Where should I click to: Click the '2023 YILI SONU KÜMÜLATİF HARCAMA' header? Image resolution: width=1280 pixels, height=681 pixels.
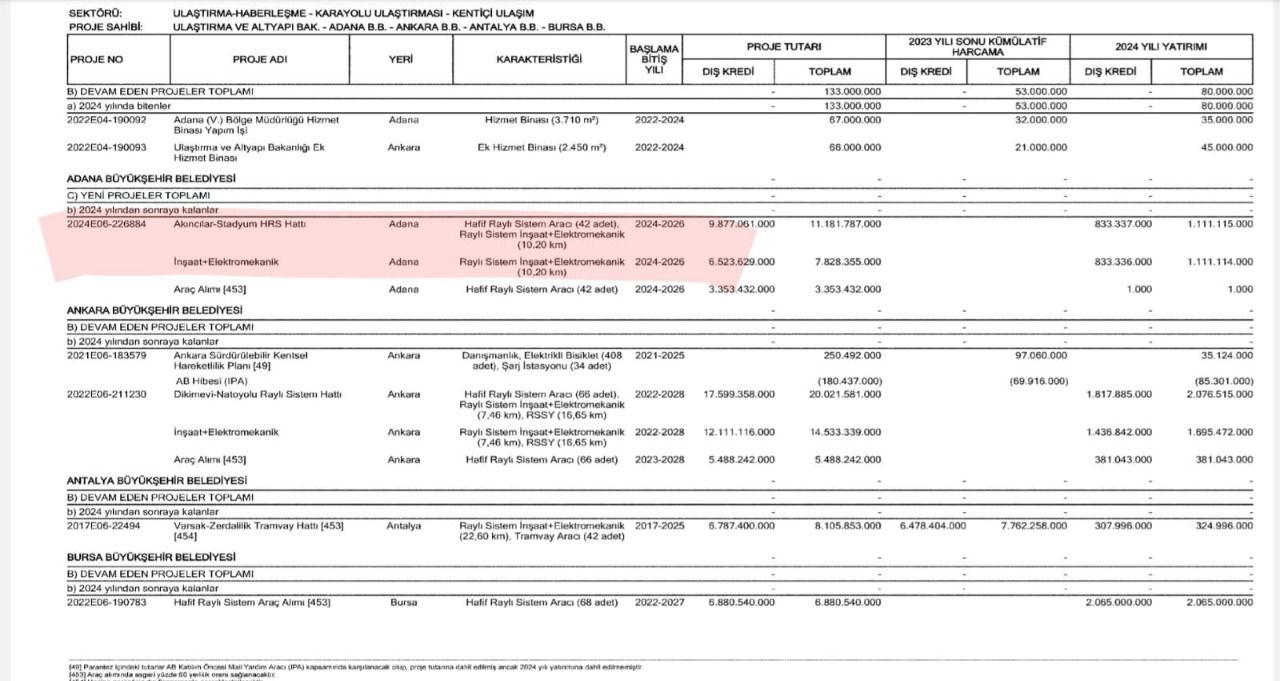tap(977, 47)
